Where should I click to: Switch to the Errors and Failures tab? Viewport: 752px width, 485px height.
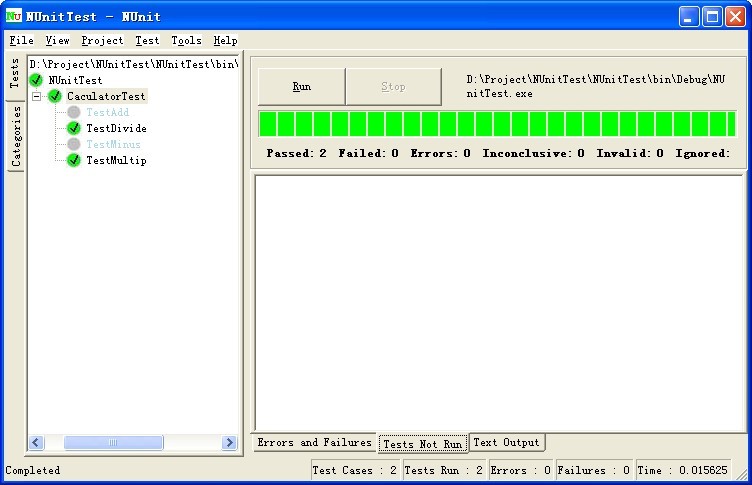point(314,443)
